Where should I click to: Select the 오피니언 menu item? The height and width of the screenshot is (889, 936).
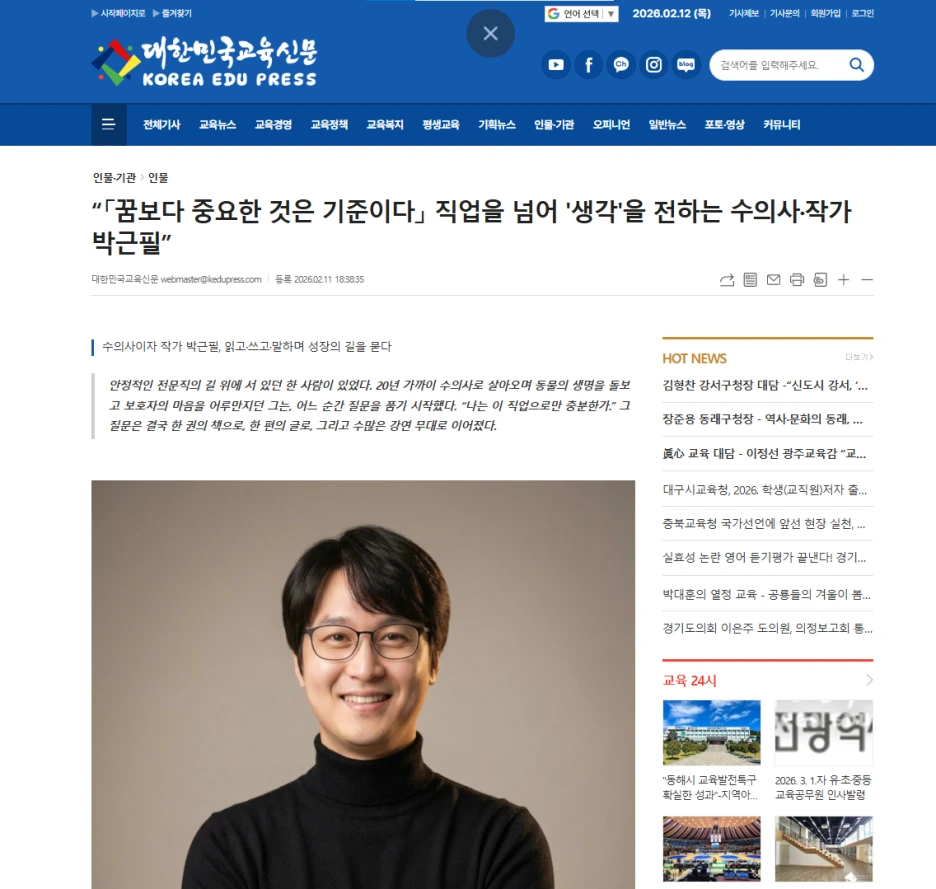click(611, 125)
